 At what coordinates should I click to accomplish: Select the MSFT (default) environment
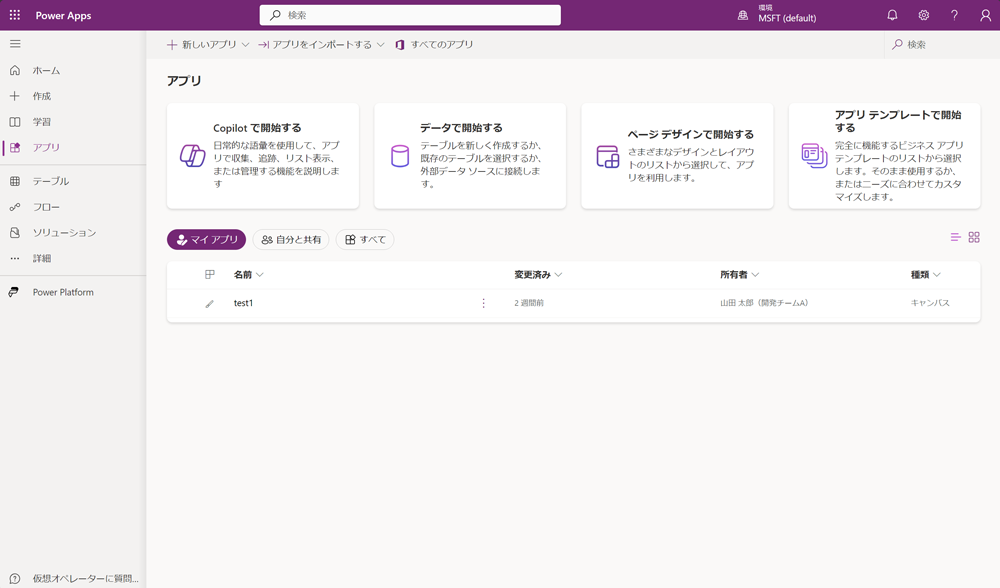point(787,18)
